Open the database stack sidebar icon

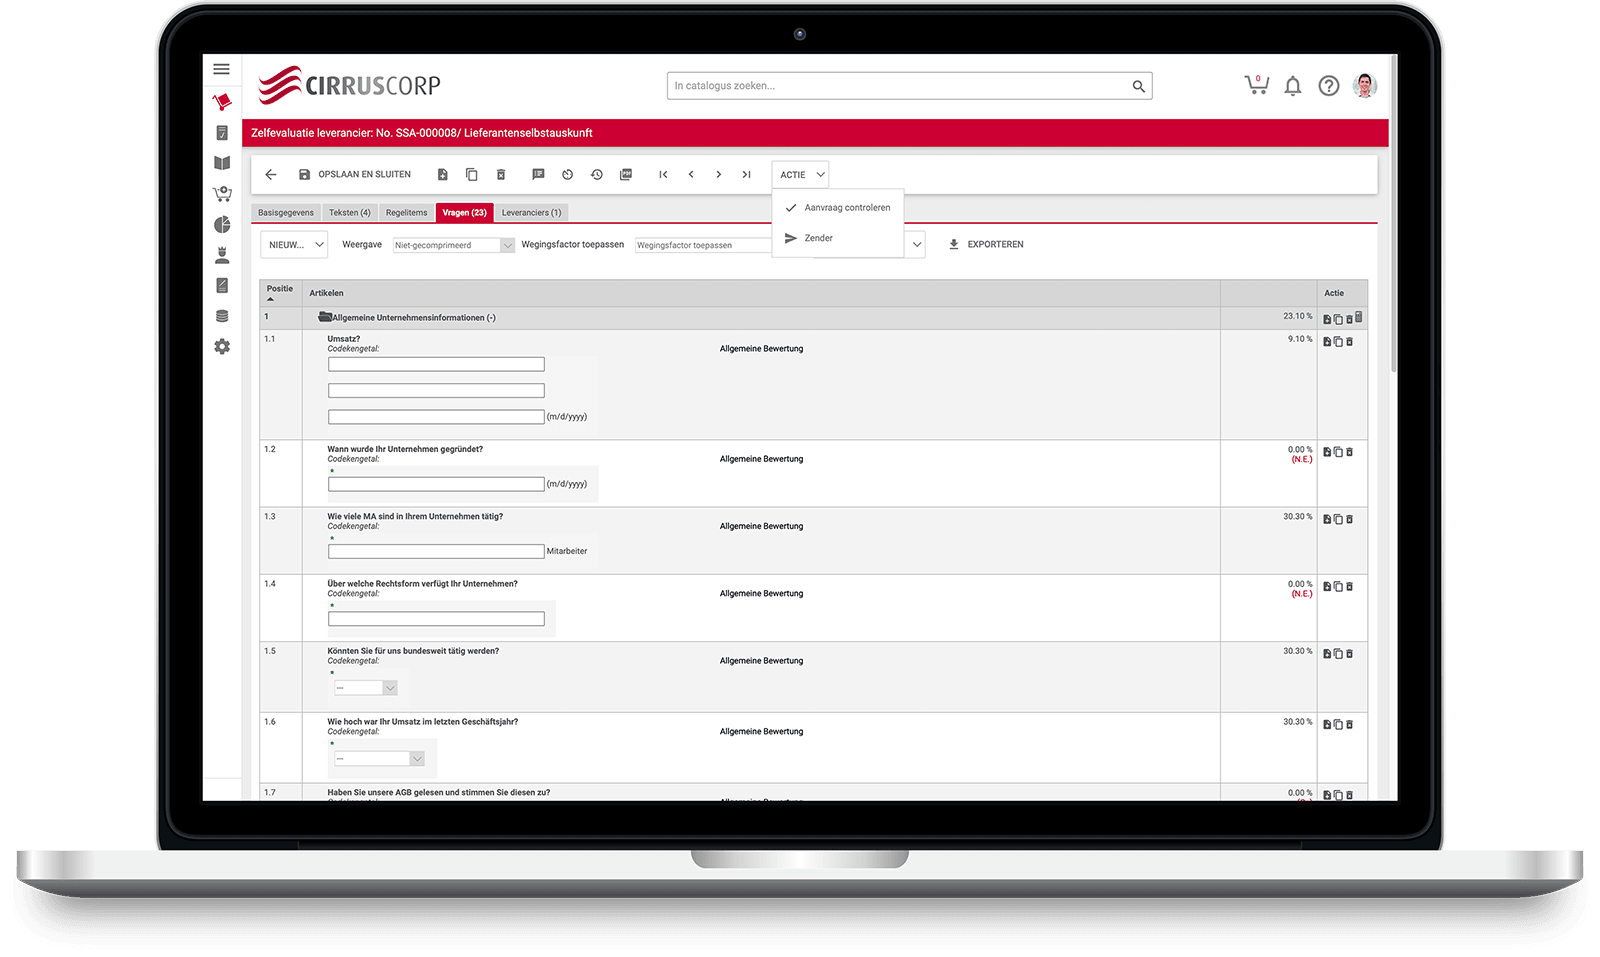(x=222, y=316)
